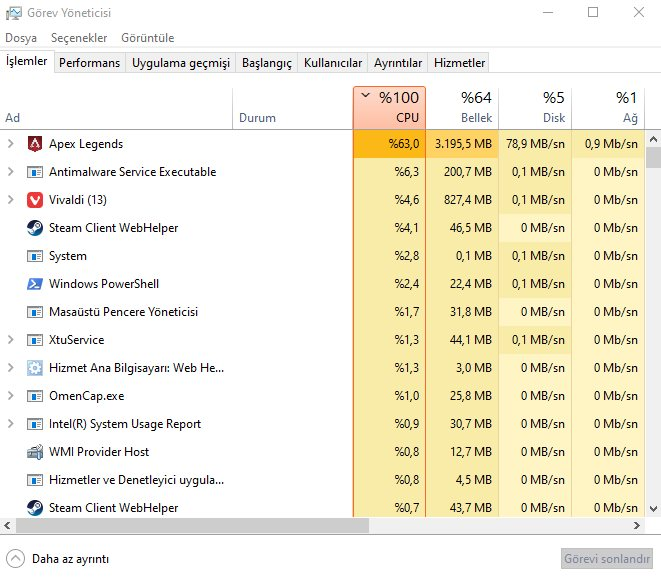Switch to the Başlangıç tab
Screen dimensions: 661x581
267,63
